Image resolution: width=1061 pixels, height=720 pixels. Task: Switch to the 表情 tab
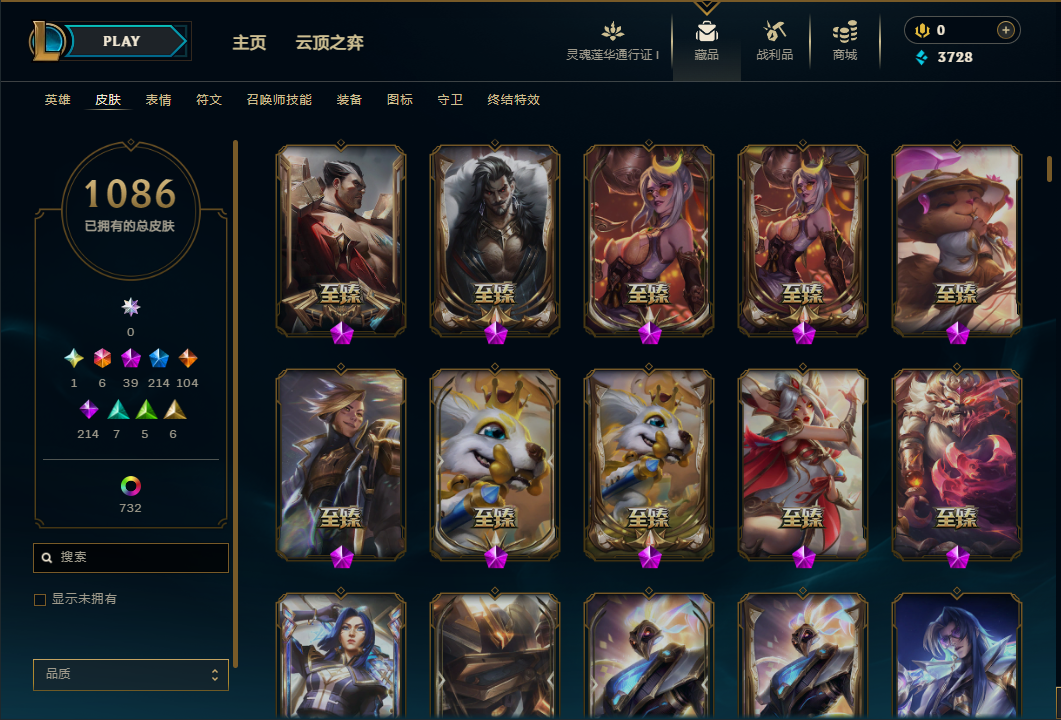coord(158,99)
